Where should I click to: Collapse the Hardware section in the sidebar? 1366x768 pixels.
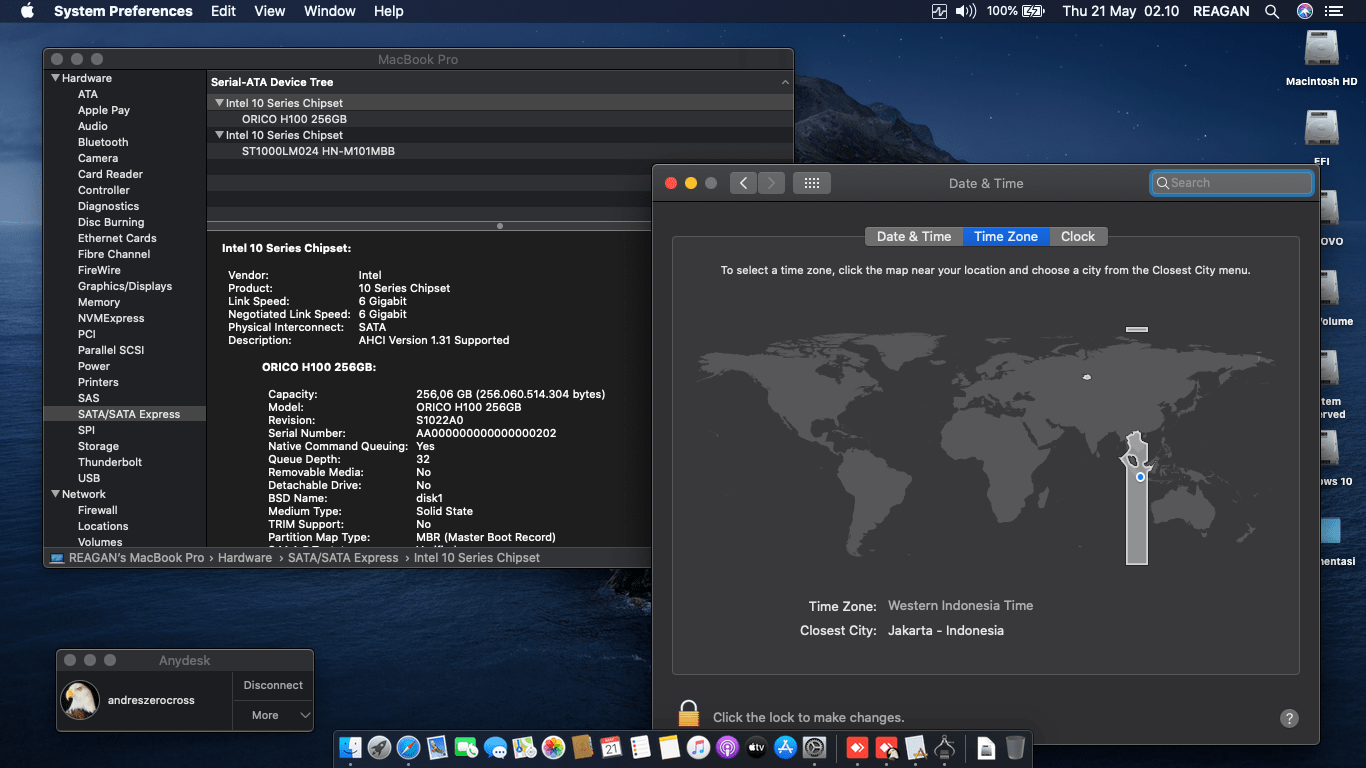56,78
